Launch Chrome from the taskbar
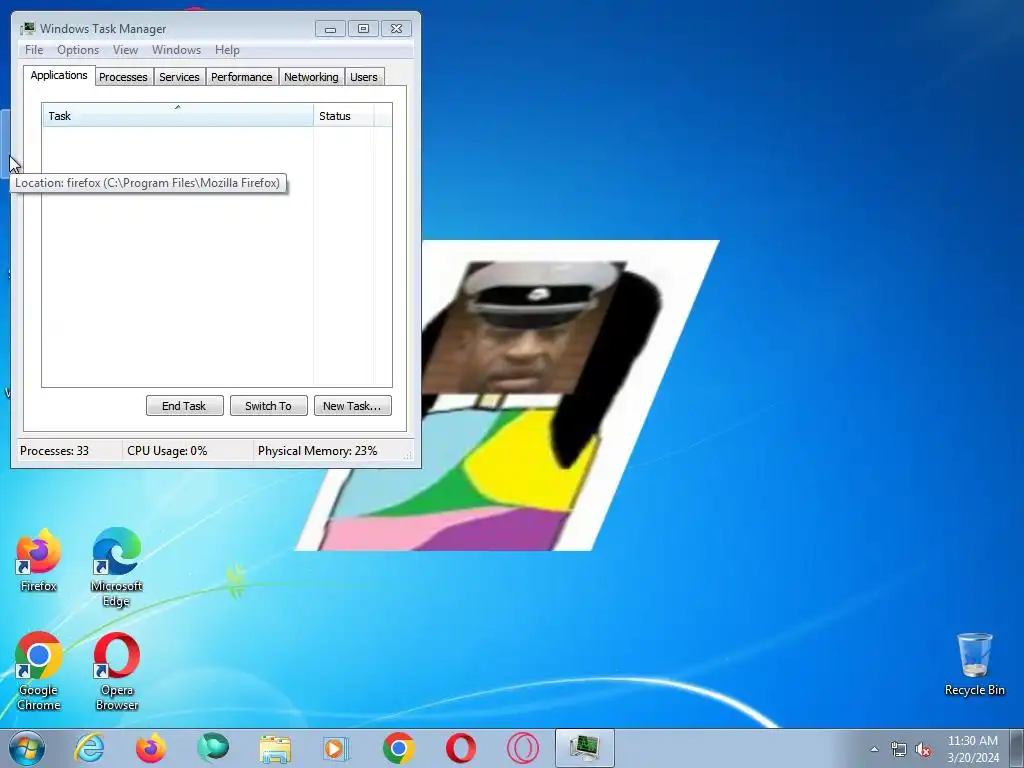The width and height of the screenshot is (1024, 768). [x=398, y=748]
